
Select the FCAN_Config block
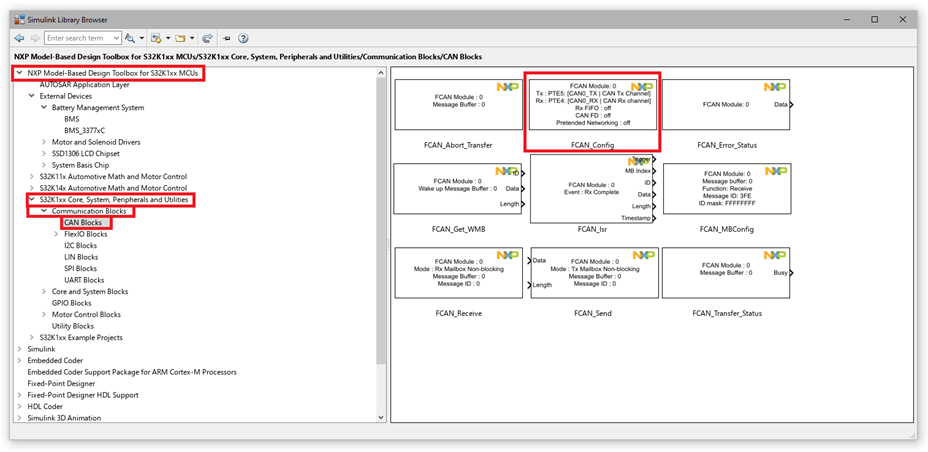(x=592, y=104)
